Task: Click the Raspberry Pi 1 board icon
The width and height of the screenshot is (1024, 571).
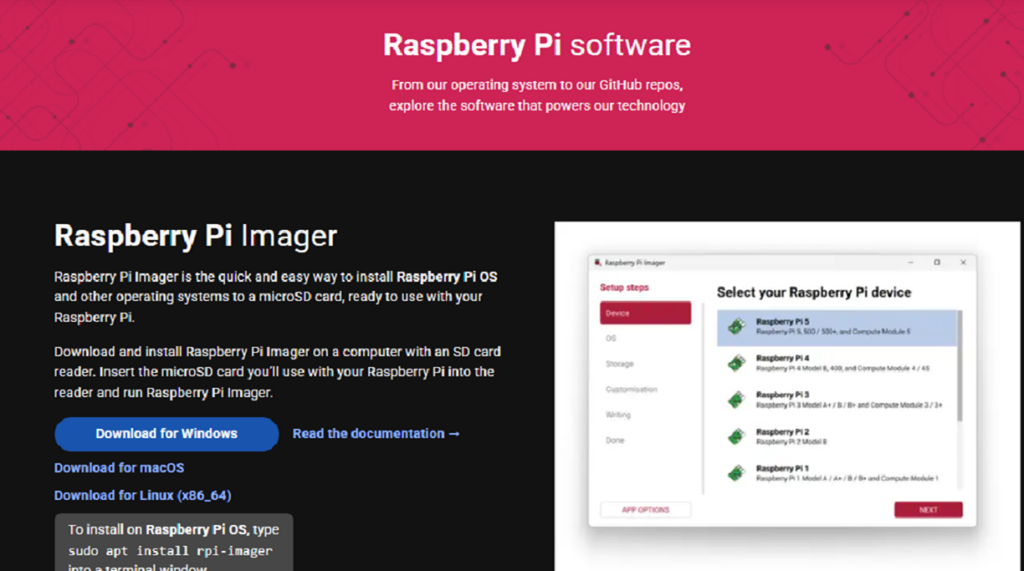Action: pyautogui.click(x=737, y=473)
